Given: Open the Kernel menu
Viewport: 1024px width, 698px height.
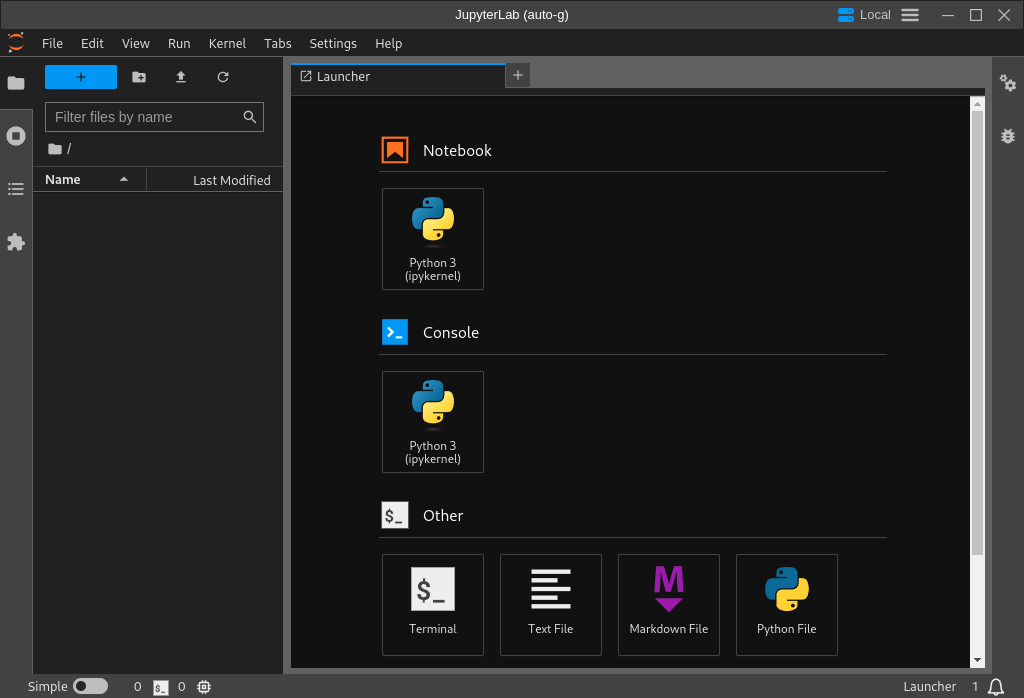Looking at the screenshot, I should click(x=227, y=44).
